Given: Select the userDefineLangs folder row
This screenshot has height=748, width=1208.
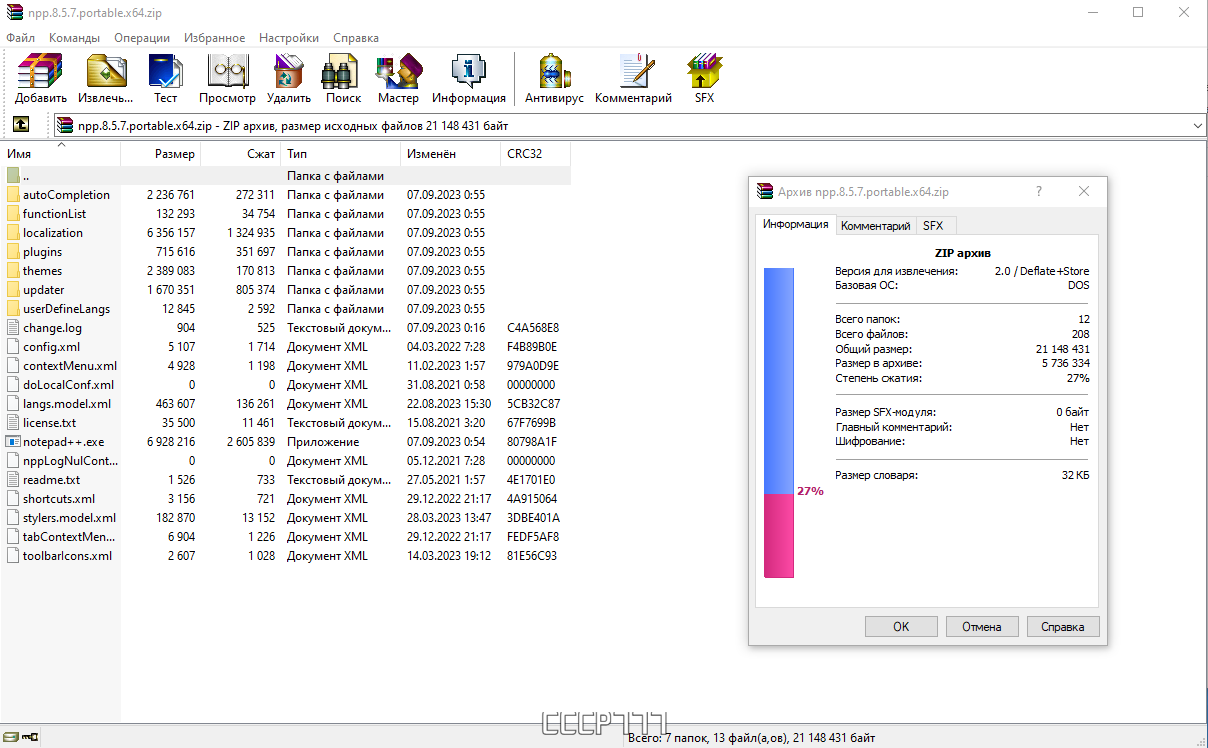Looking at the screenshot, I should coord(288,309).
